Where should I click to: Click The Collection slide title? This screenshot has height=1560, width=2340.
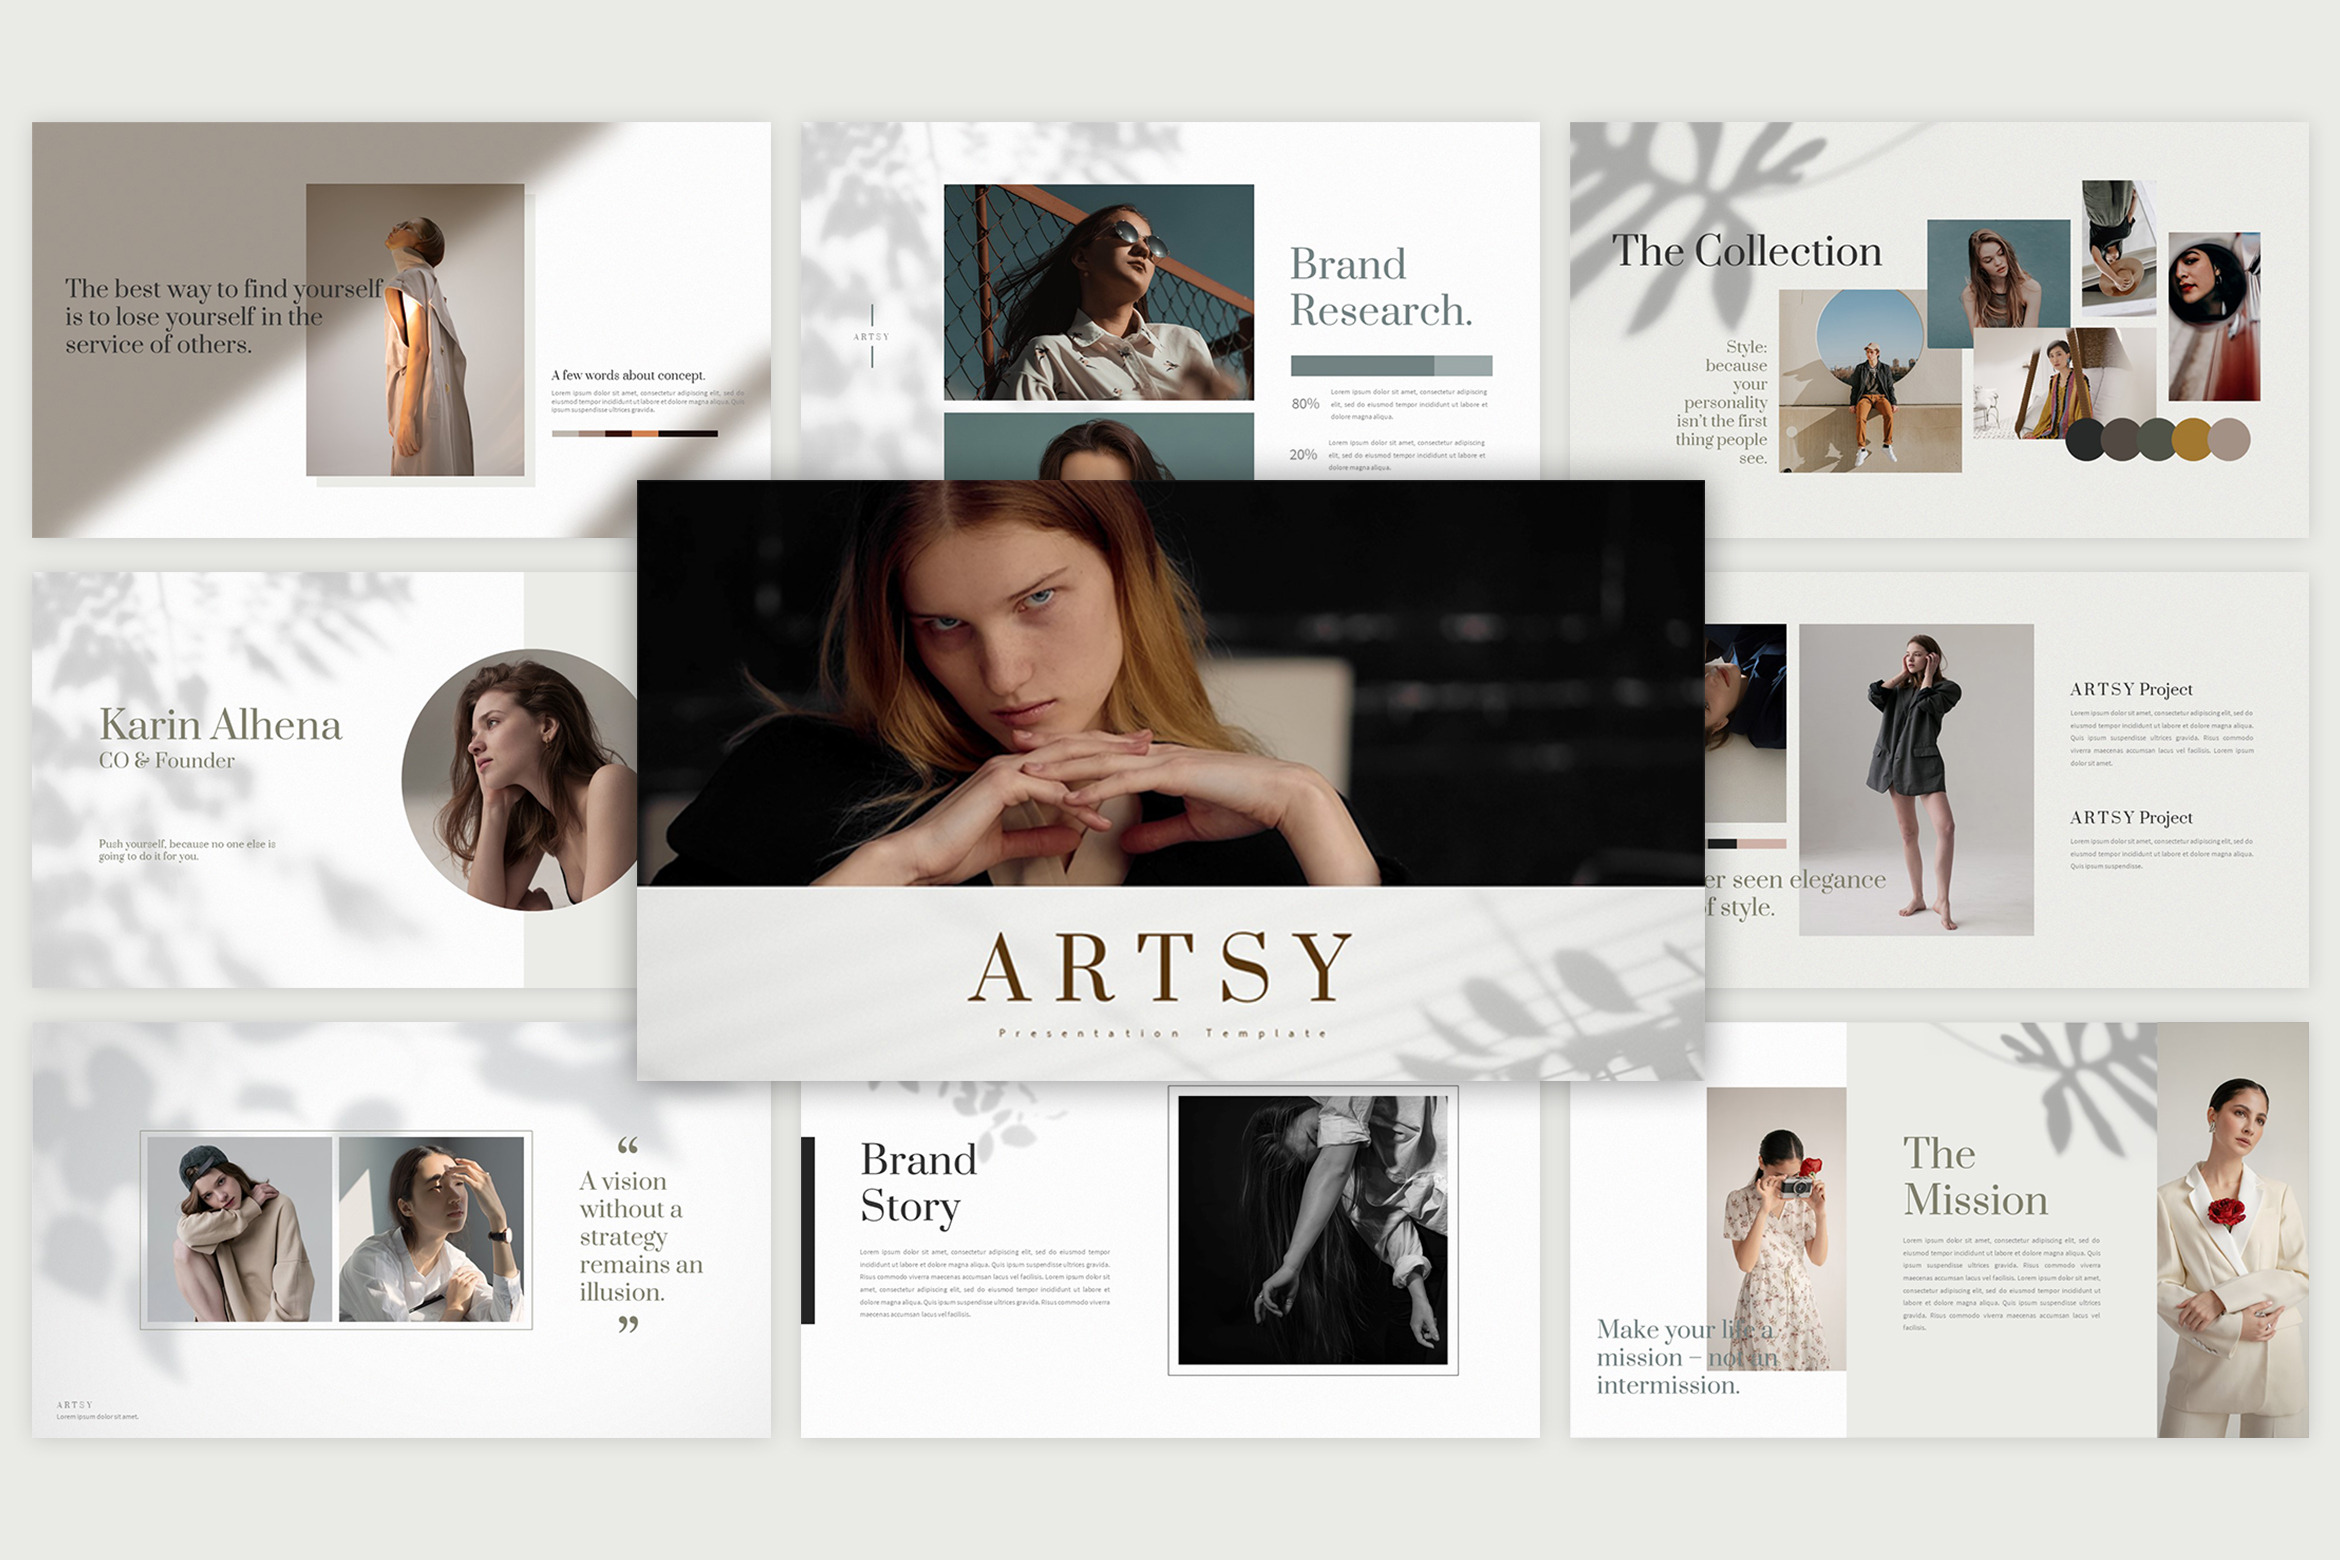(x=1746, y=251)
